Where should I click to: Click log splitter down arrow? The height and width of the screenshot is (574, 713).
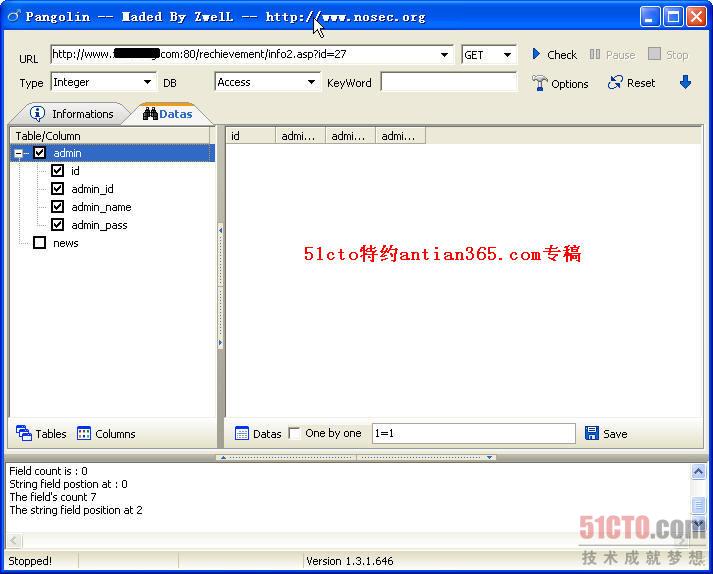[489, 458]
